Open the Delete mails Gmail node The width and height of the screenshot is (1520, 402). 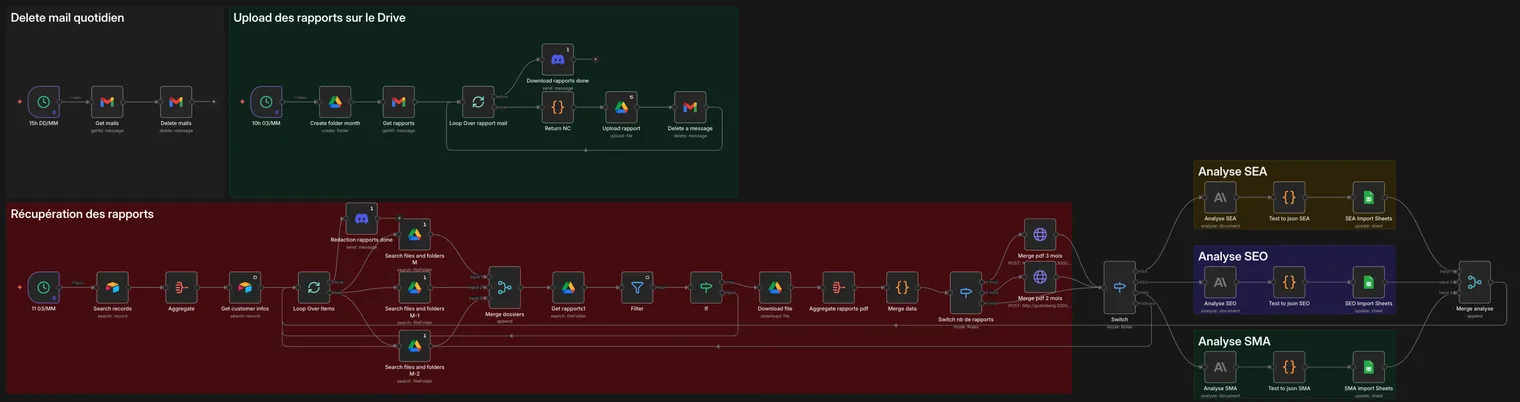[176, 102]
